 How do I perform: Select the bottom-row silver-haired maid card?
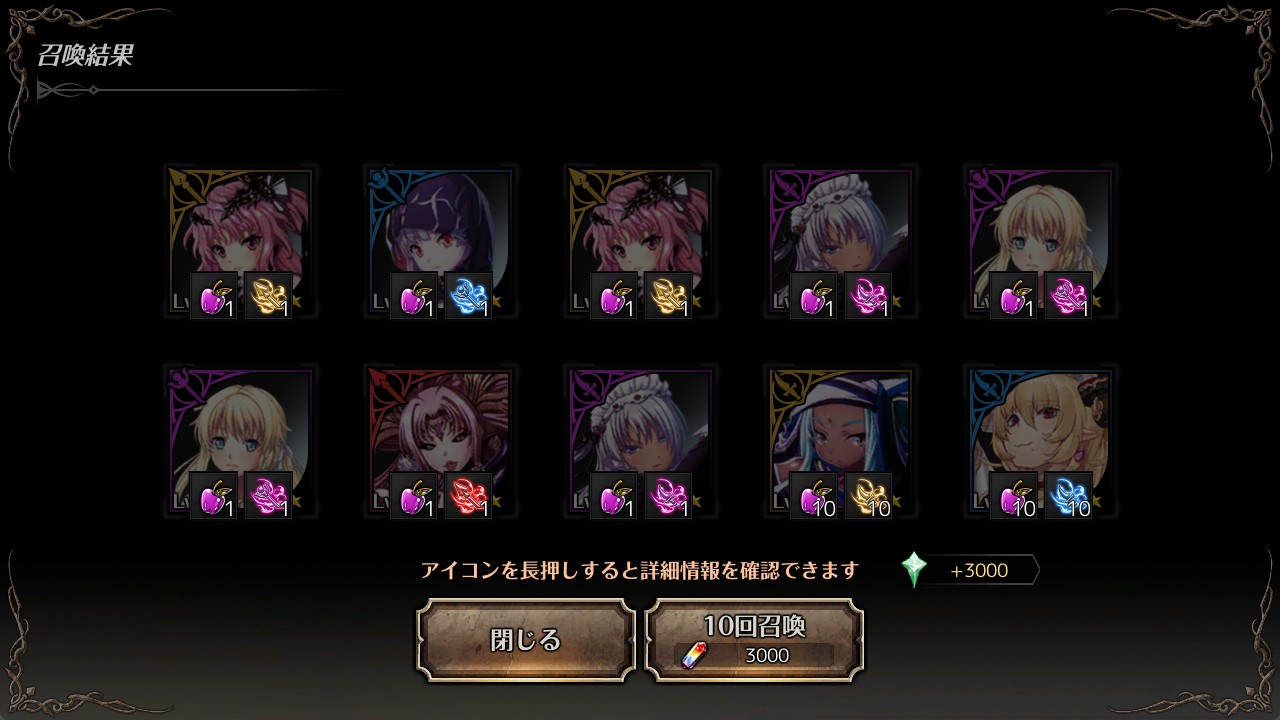pos(640,440)
